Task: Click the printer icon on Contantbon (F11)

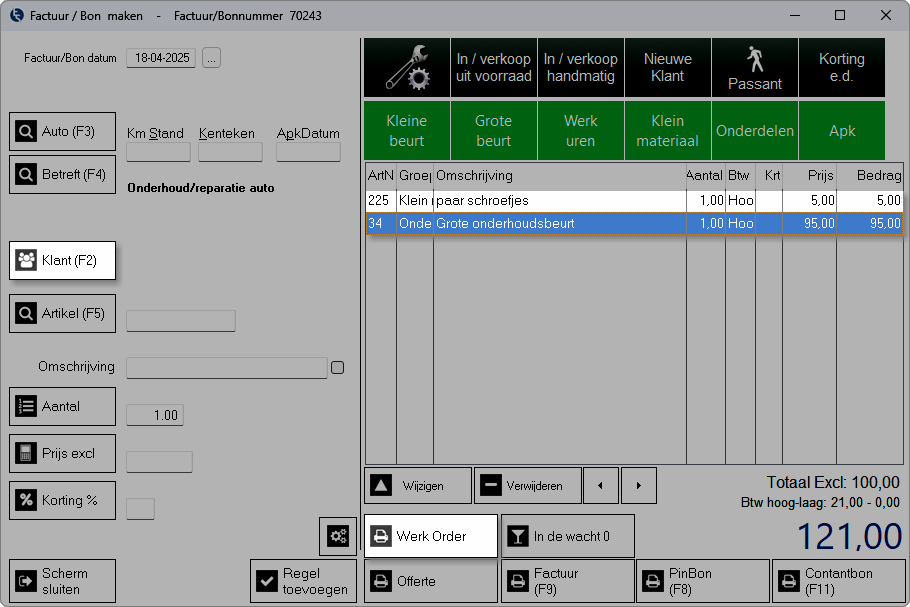Action: 789,581
